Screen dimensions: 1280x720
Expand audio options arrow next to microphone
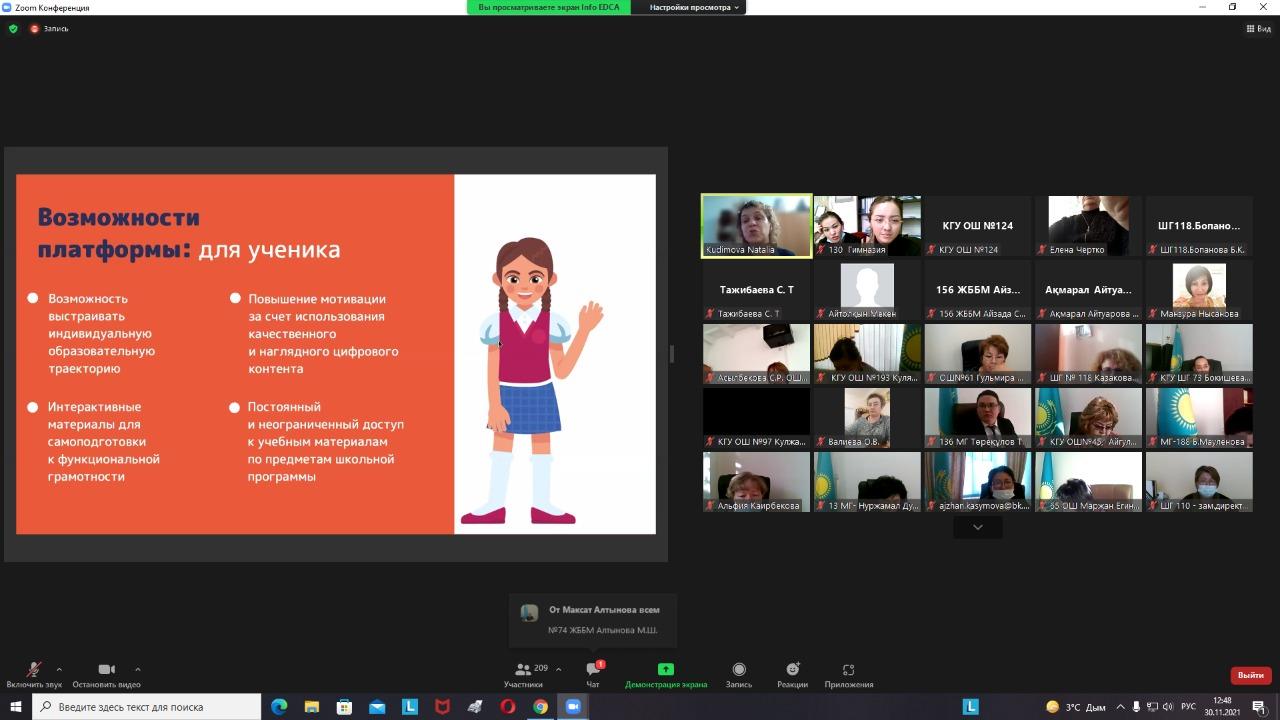coord(59,669)
